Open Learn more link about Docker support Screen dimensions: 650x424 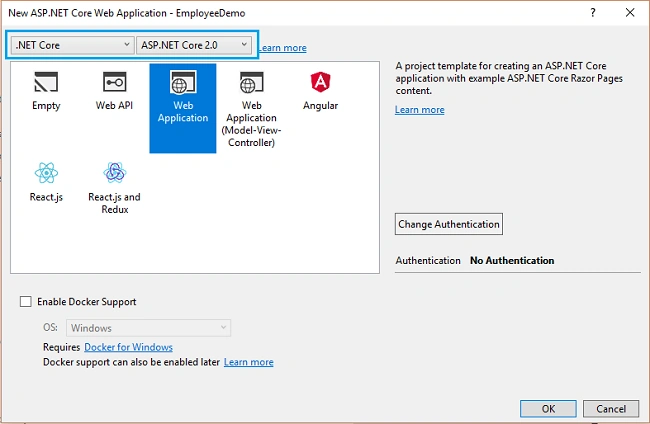click(x=249, y=362)
